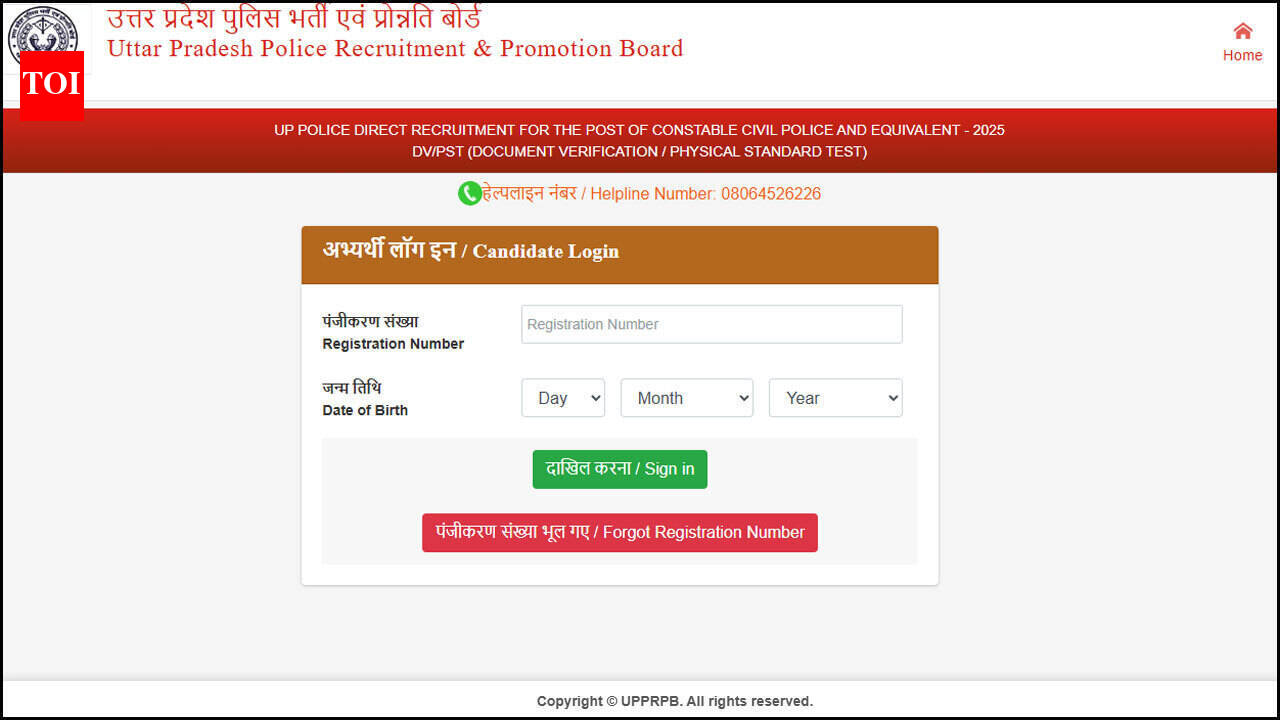Click the Helpline Number 08064526226 text
1280x720 pixels.
point(651,194)
